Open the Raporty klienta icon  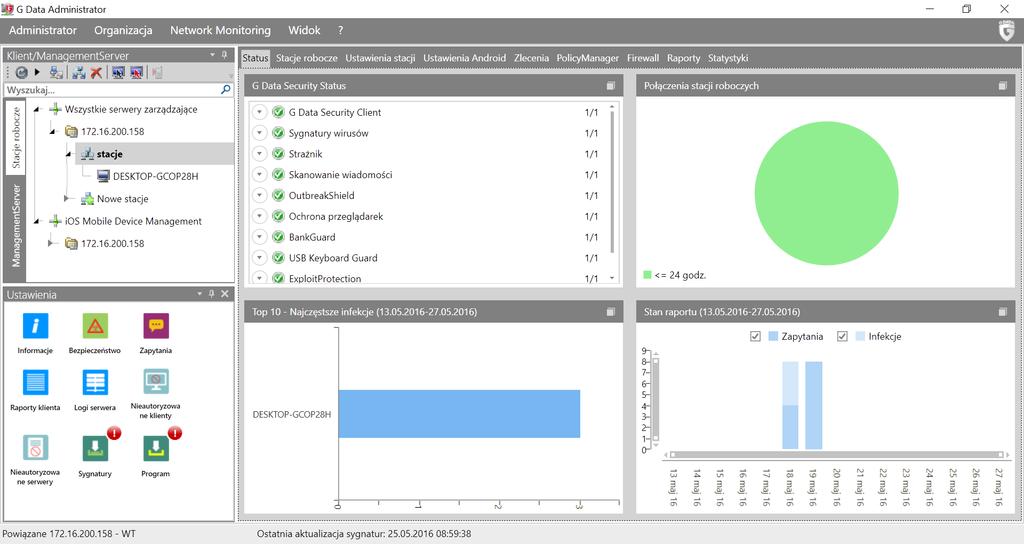point(35,382)
